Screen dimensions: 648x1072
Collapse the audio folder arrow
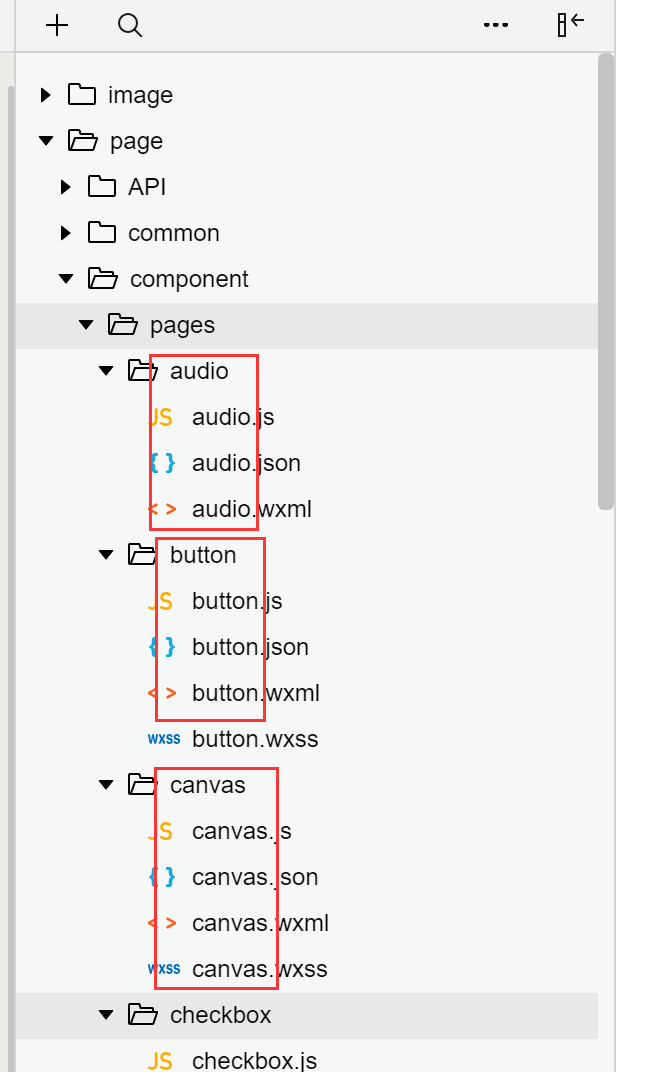[x=107, y=371]
